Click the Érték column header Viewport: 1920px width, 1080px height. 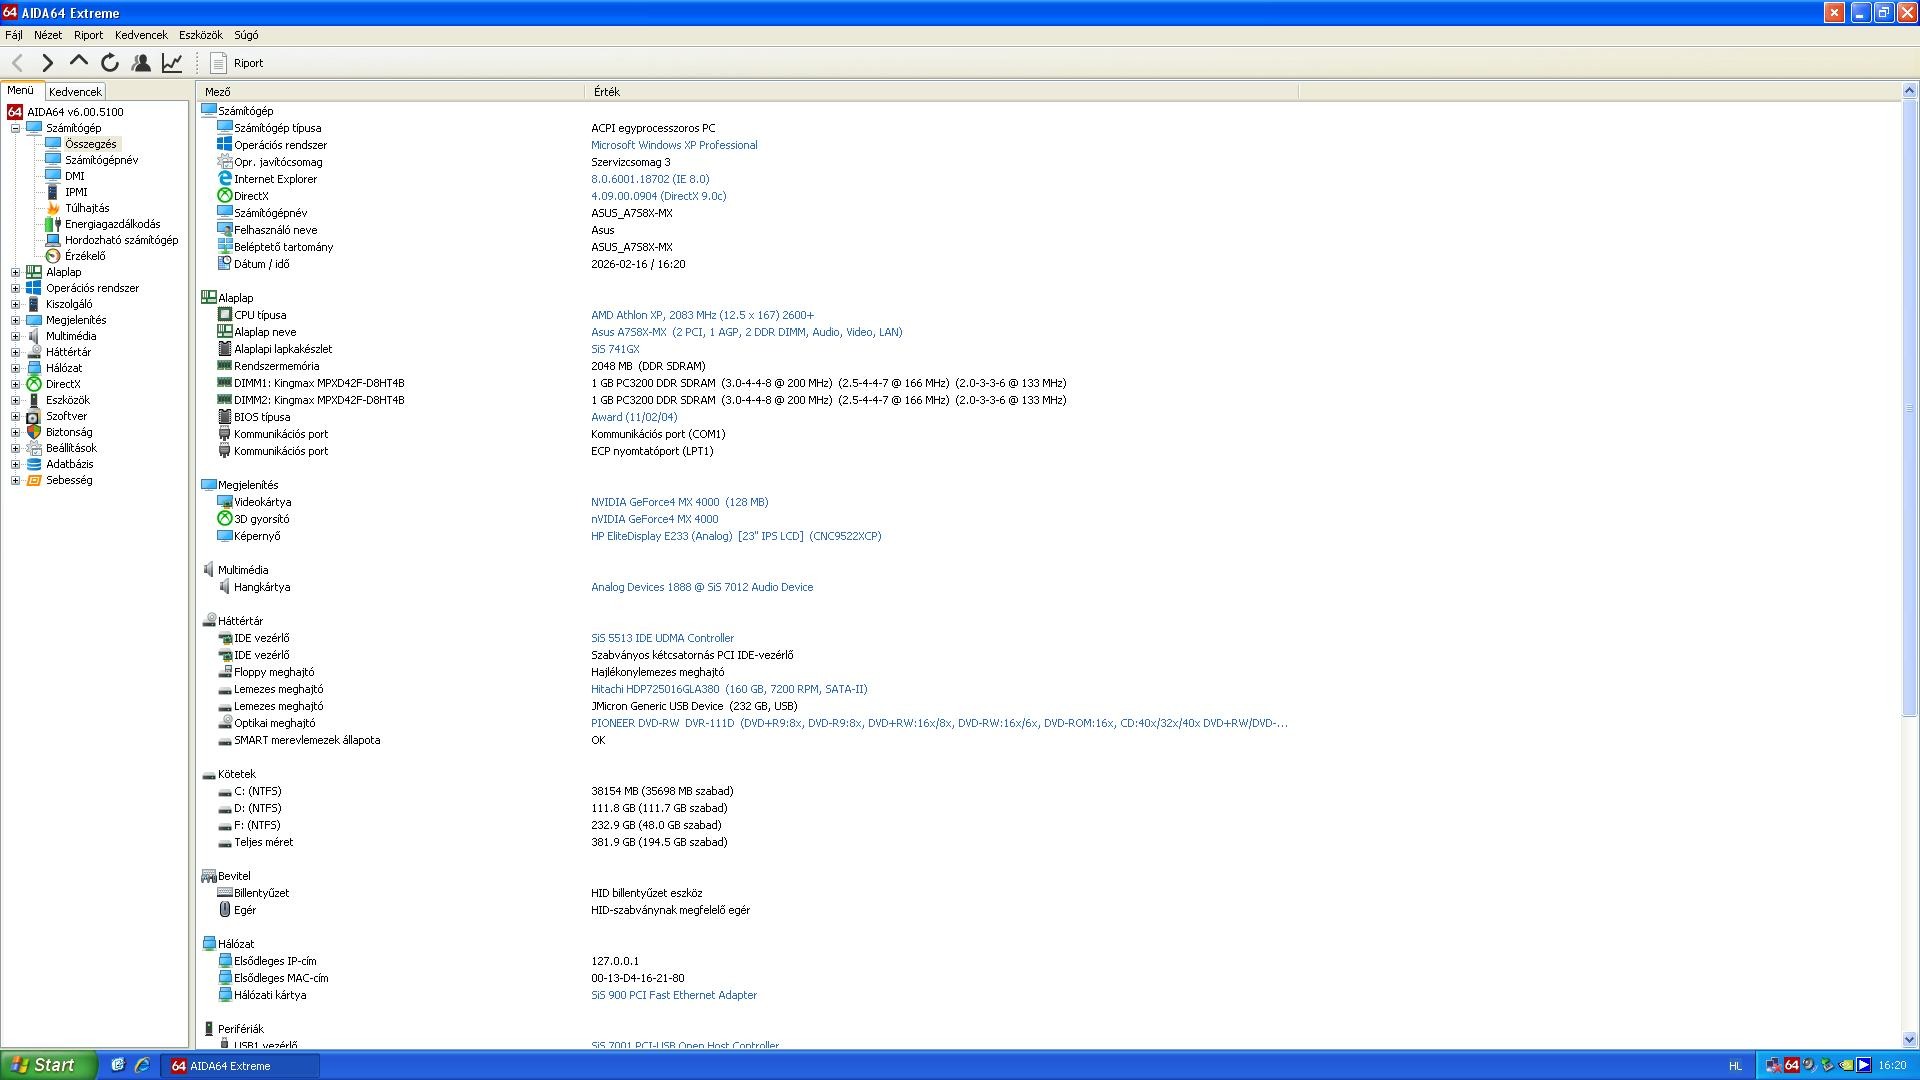[x=607, y=91]
